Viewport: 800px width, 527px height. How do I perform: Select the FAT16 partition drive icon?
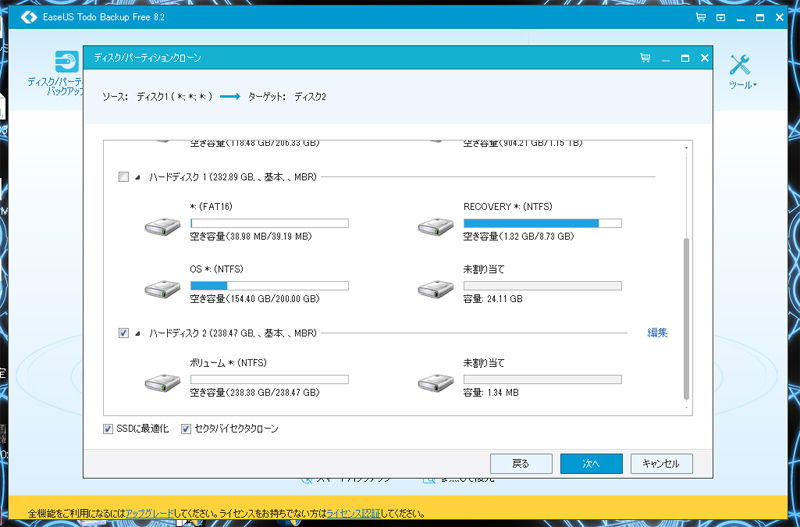point(162,227)
